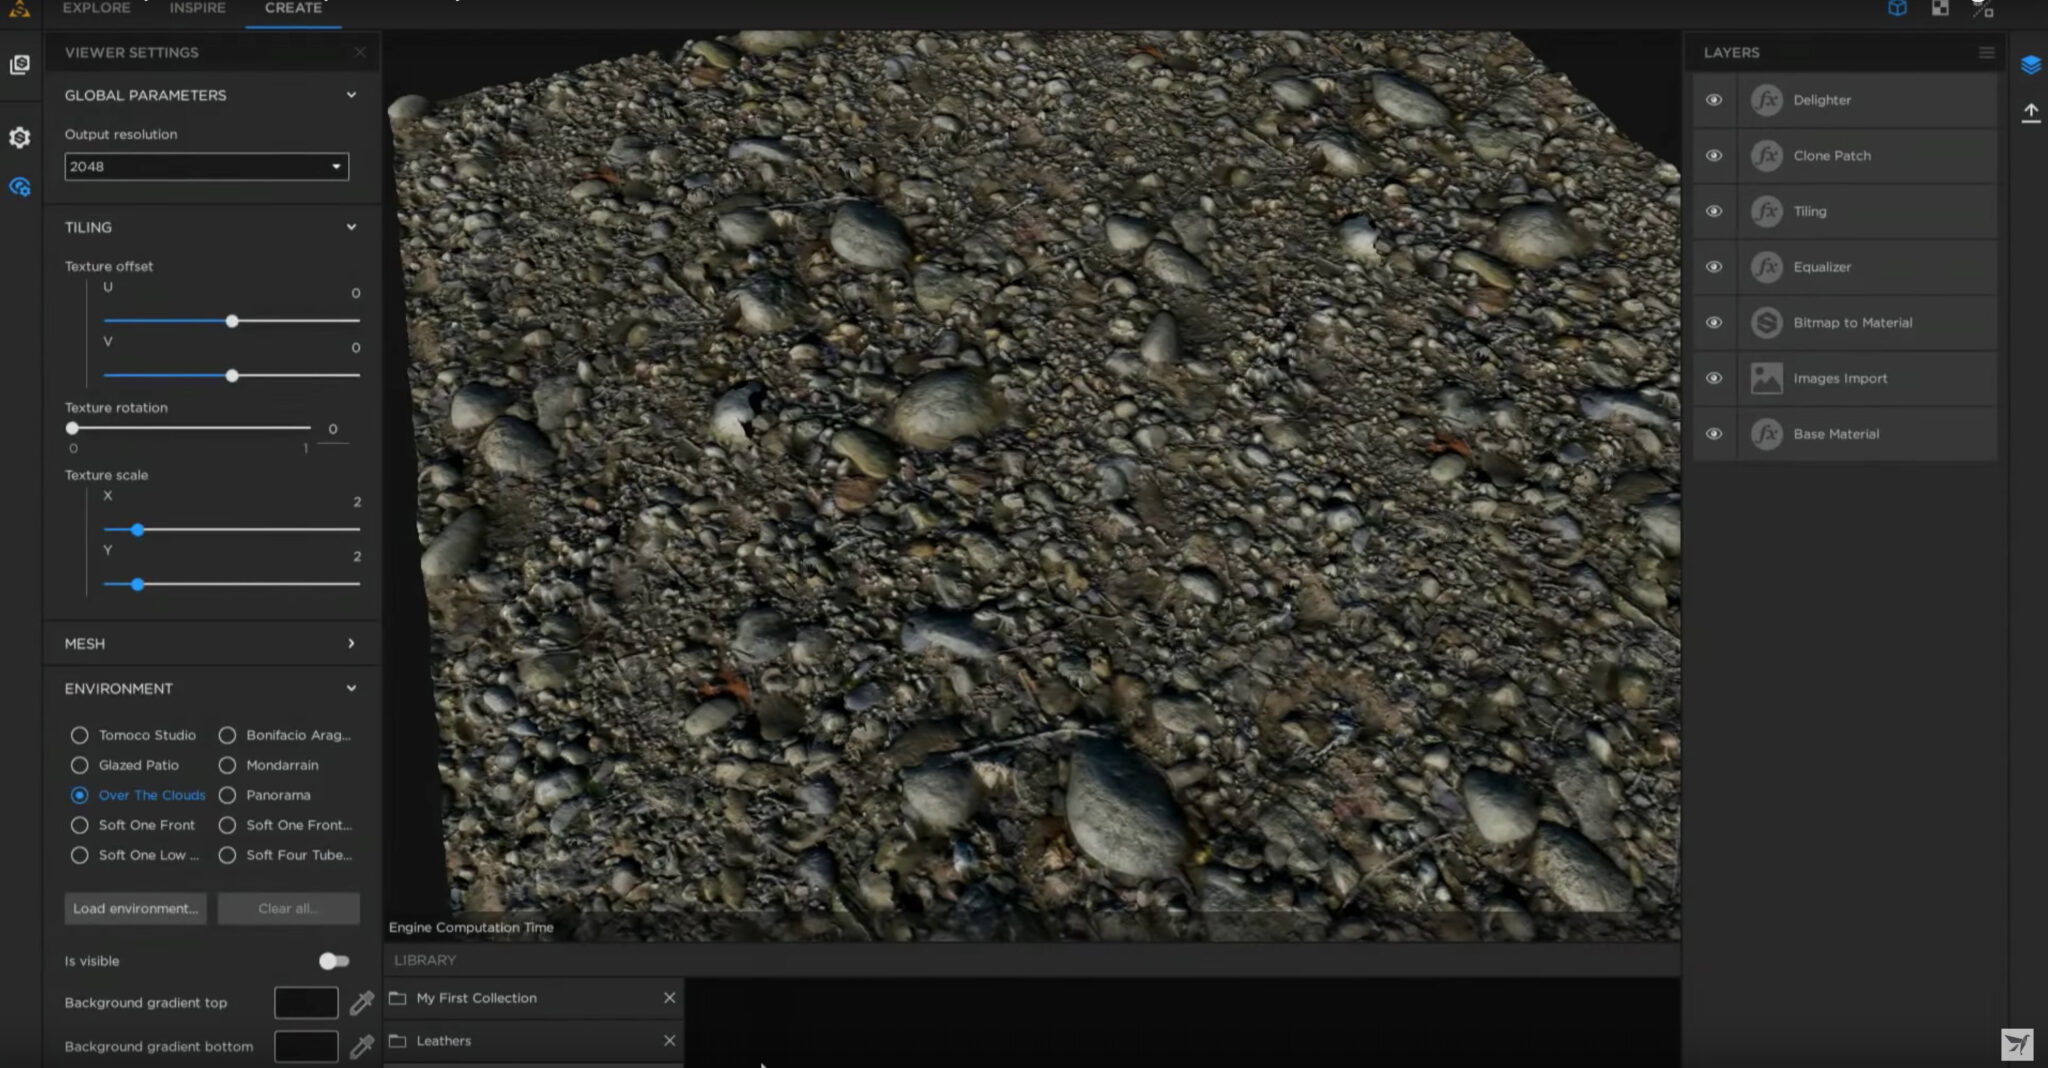Screen dimensions: 2048x1068
Task: Click the Texture scale Y slider
Action: pos(231,584)
